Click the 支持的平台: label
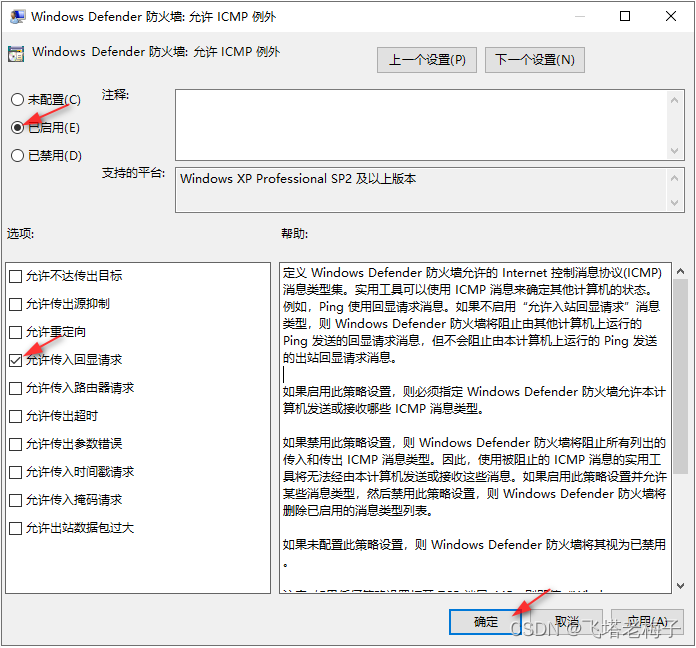The height and width of the screenshot is (648, 696). [133, 173]
